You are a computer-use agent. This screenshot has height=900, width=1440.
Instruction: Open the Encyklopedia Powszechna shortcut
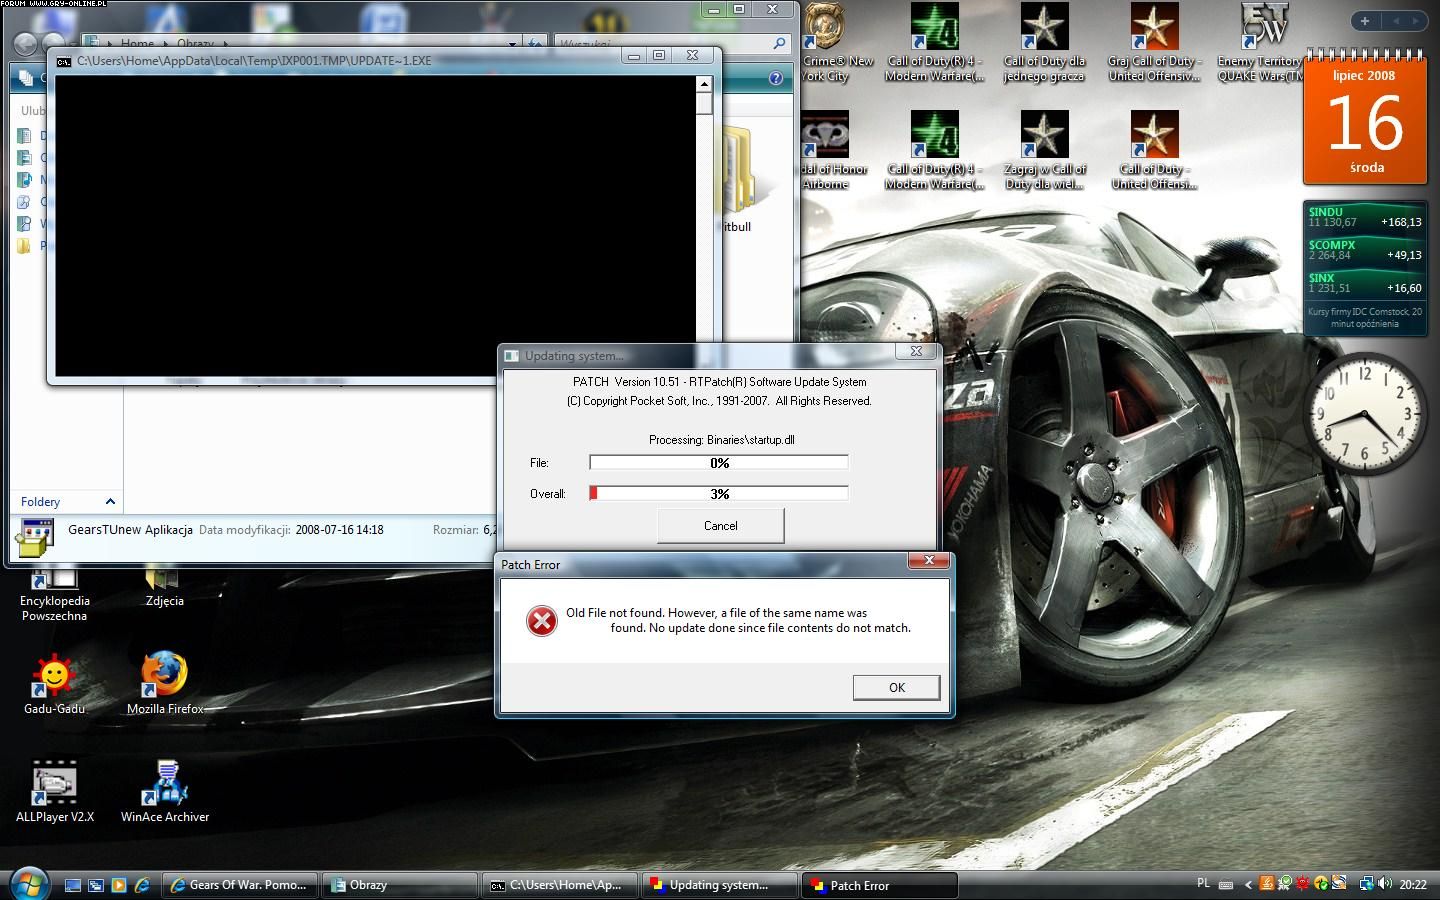tap(54, 582)
